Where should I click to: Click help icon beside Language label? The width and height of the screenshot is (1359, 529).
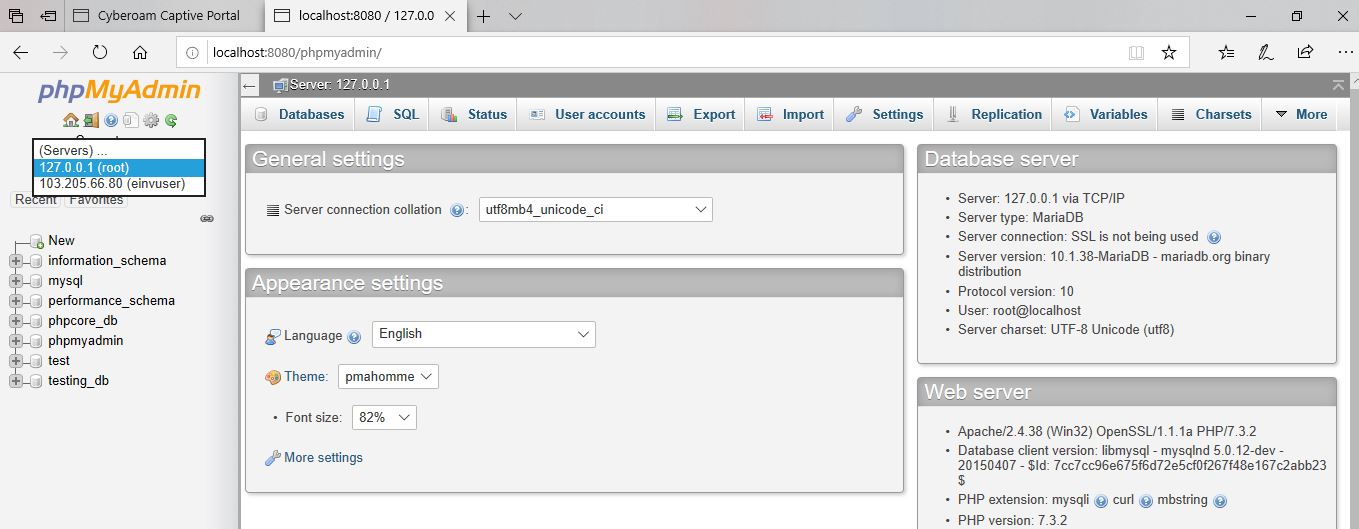[x=354, y=337]
